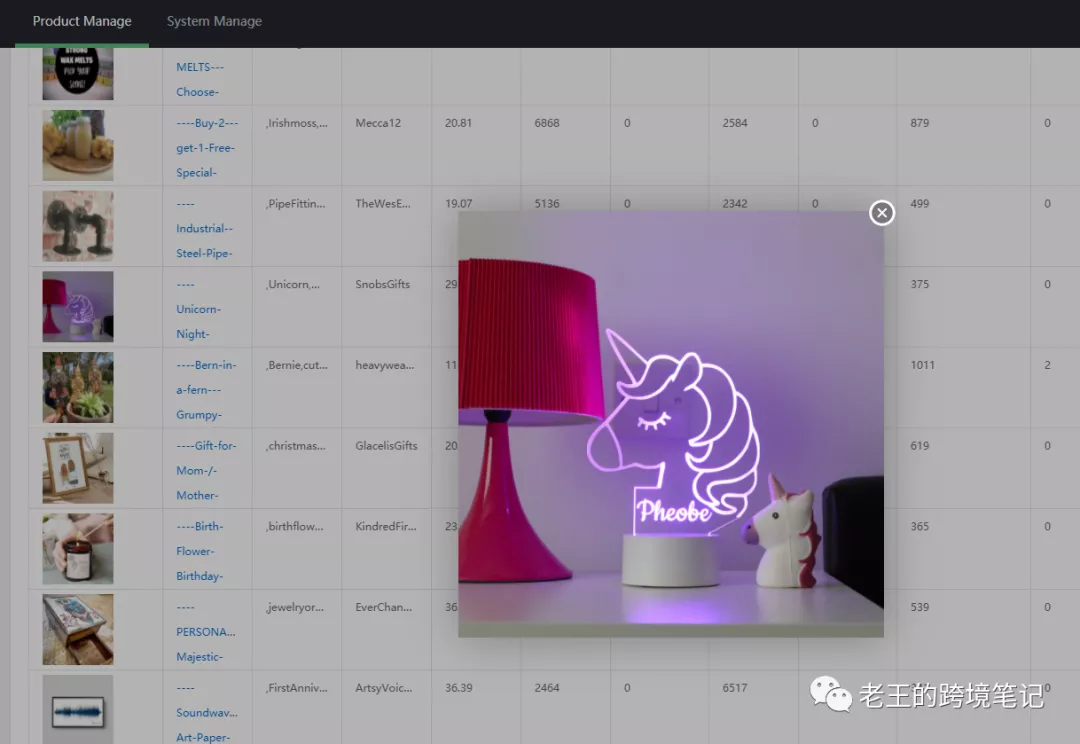
Task: Open the soundwave art thumbnail
Action: pyautogui.click(x=78, y=709)
